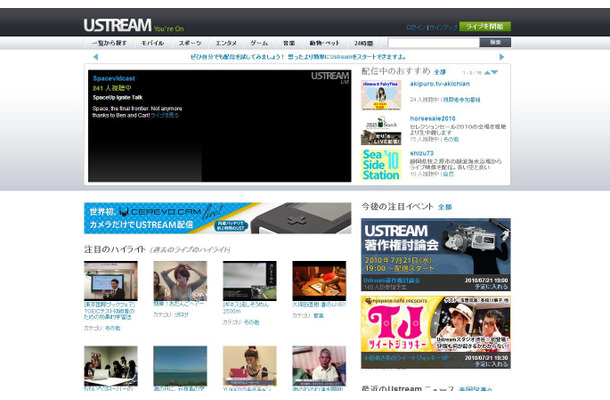
Task: Select the エンタメ navigation item
Action: [226, 43]
